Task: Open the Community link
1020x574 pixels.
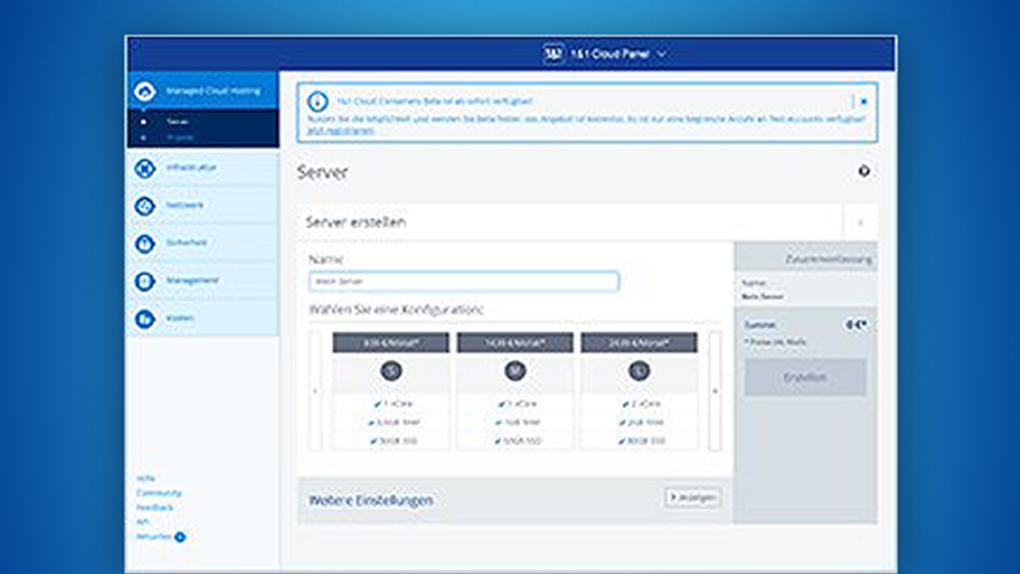Action: pyautogui.click(x=159, y=493)
